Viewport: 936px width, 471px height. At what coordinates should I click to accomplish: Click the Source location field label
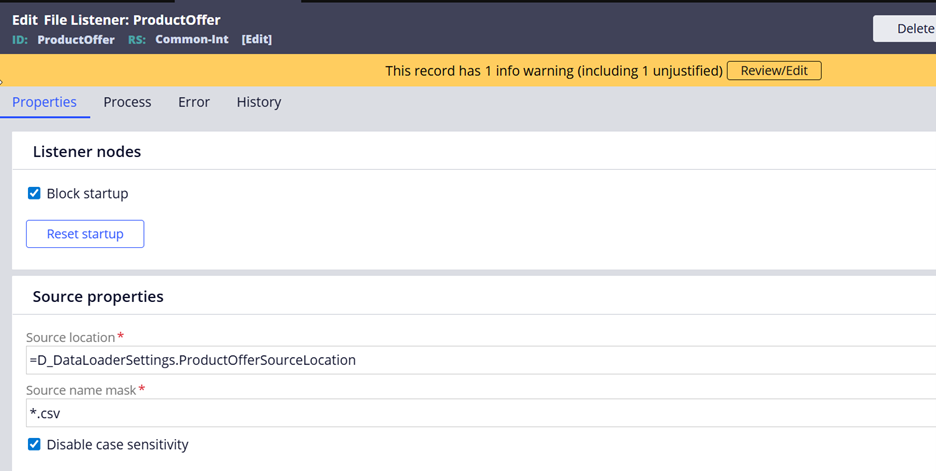(x=71, y=337)
